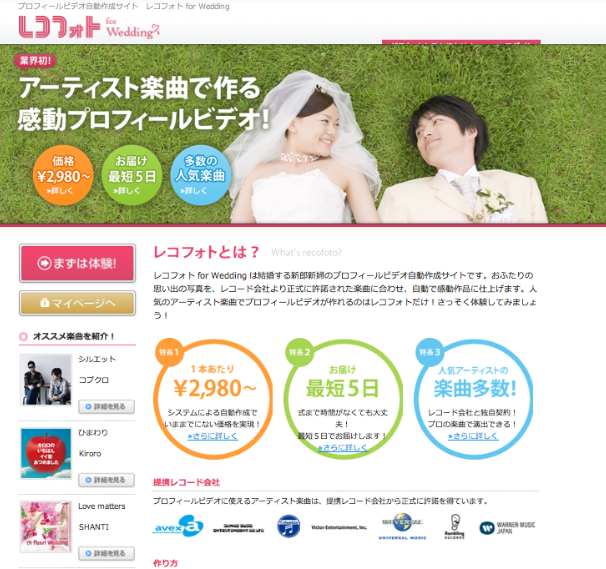Click the Warner Music Japan logo

click(507, 528)
